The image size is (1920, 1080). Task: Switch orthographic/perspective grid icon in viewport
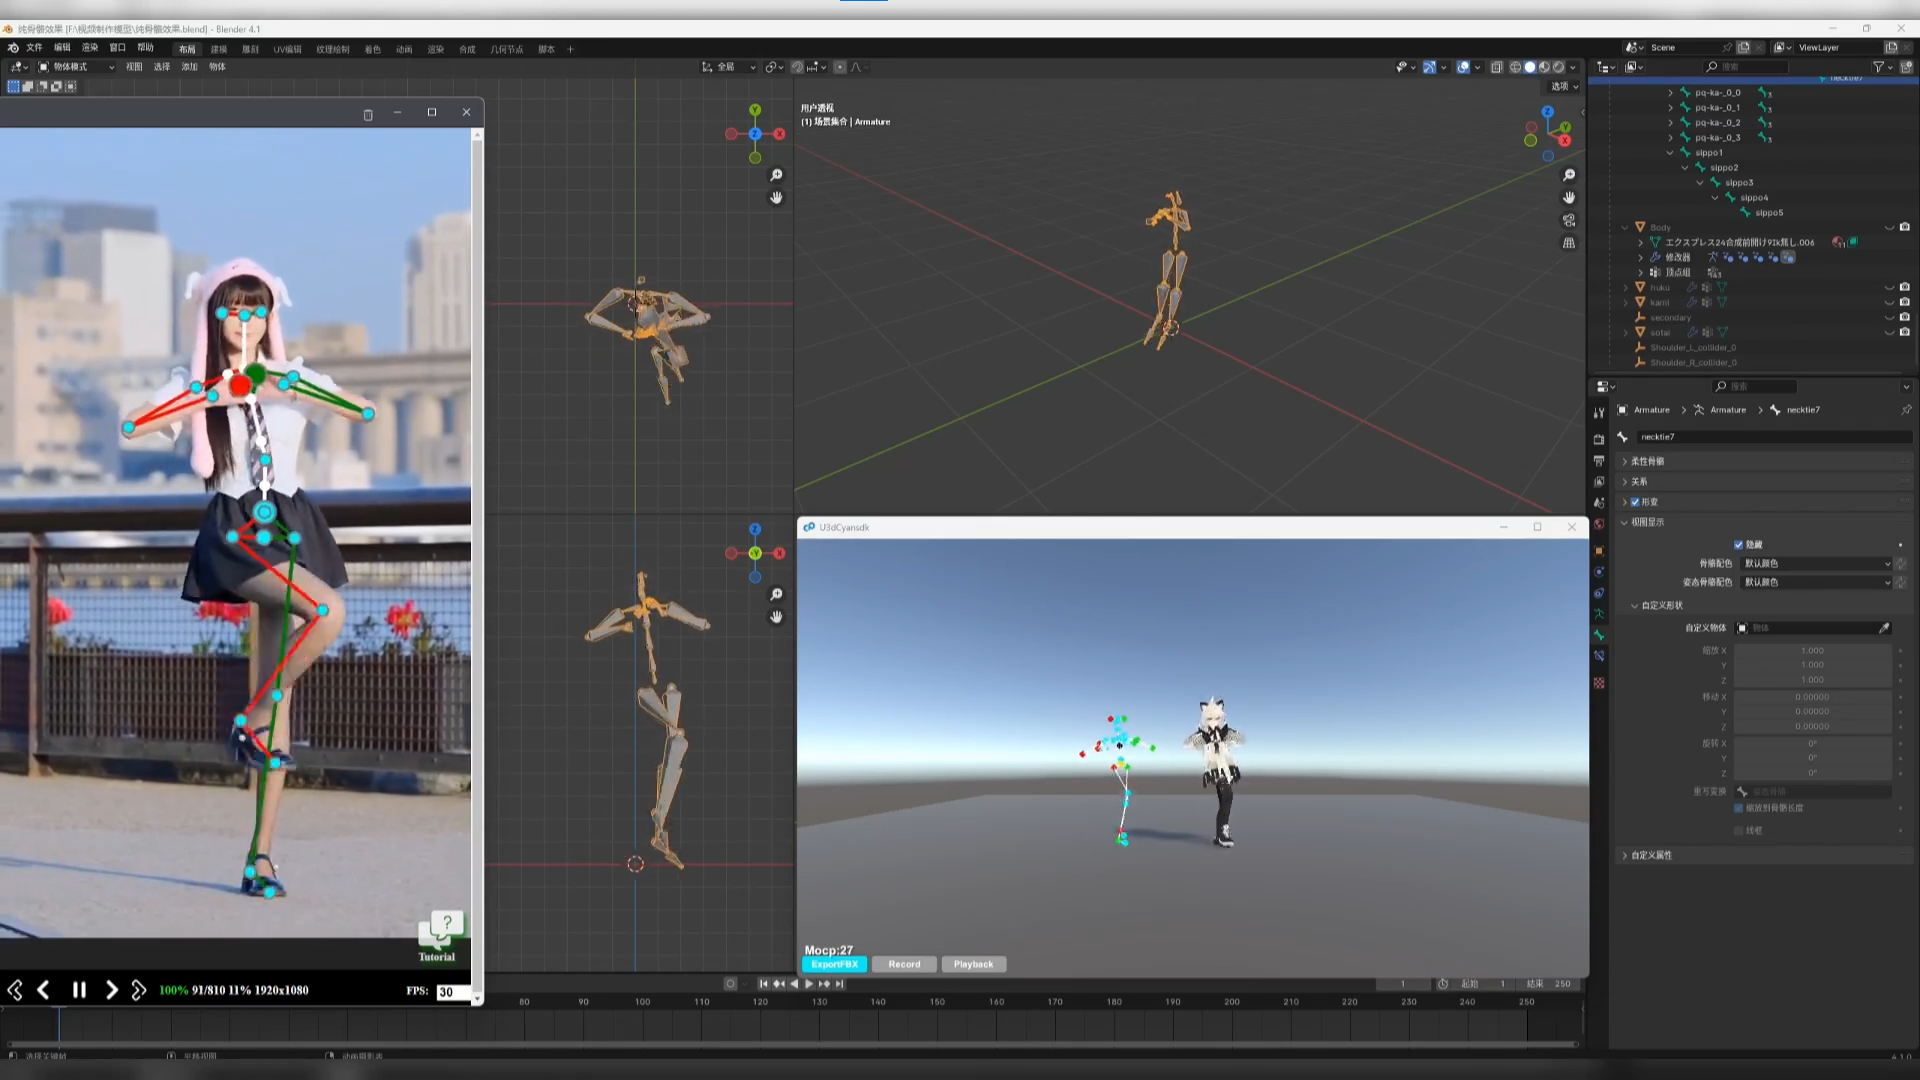tap(1569, 243)
